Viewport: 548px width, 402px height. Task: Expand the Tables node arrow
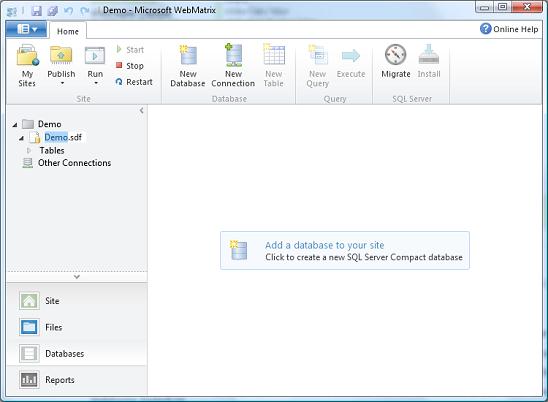[29, 151]
